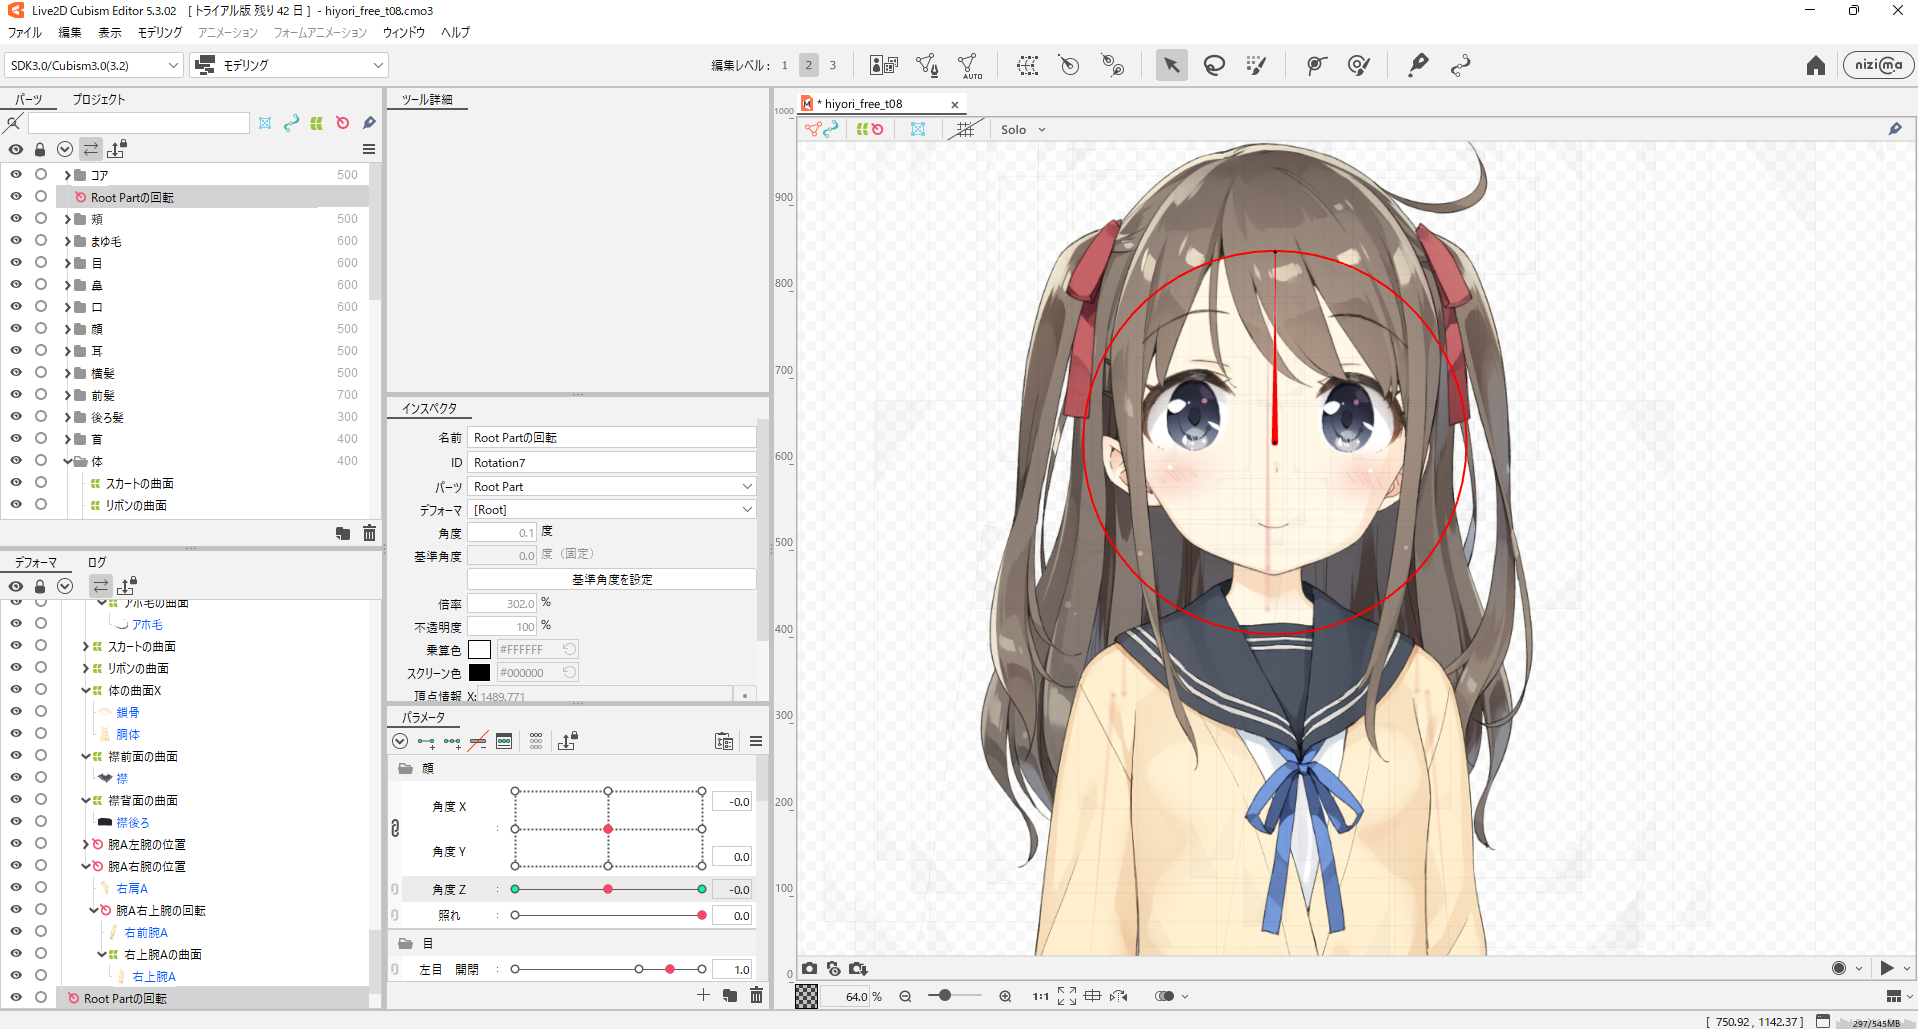Open the モデリング menu
This screenshot has height=1029, width=1918.
[x=160, y=33]
